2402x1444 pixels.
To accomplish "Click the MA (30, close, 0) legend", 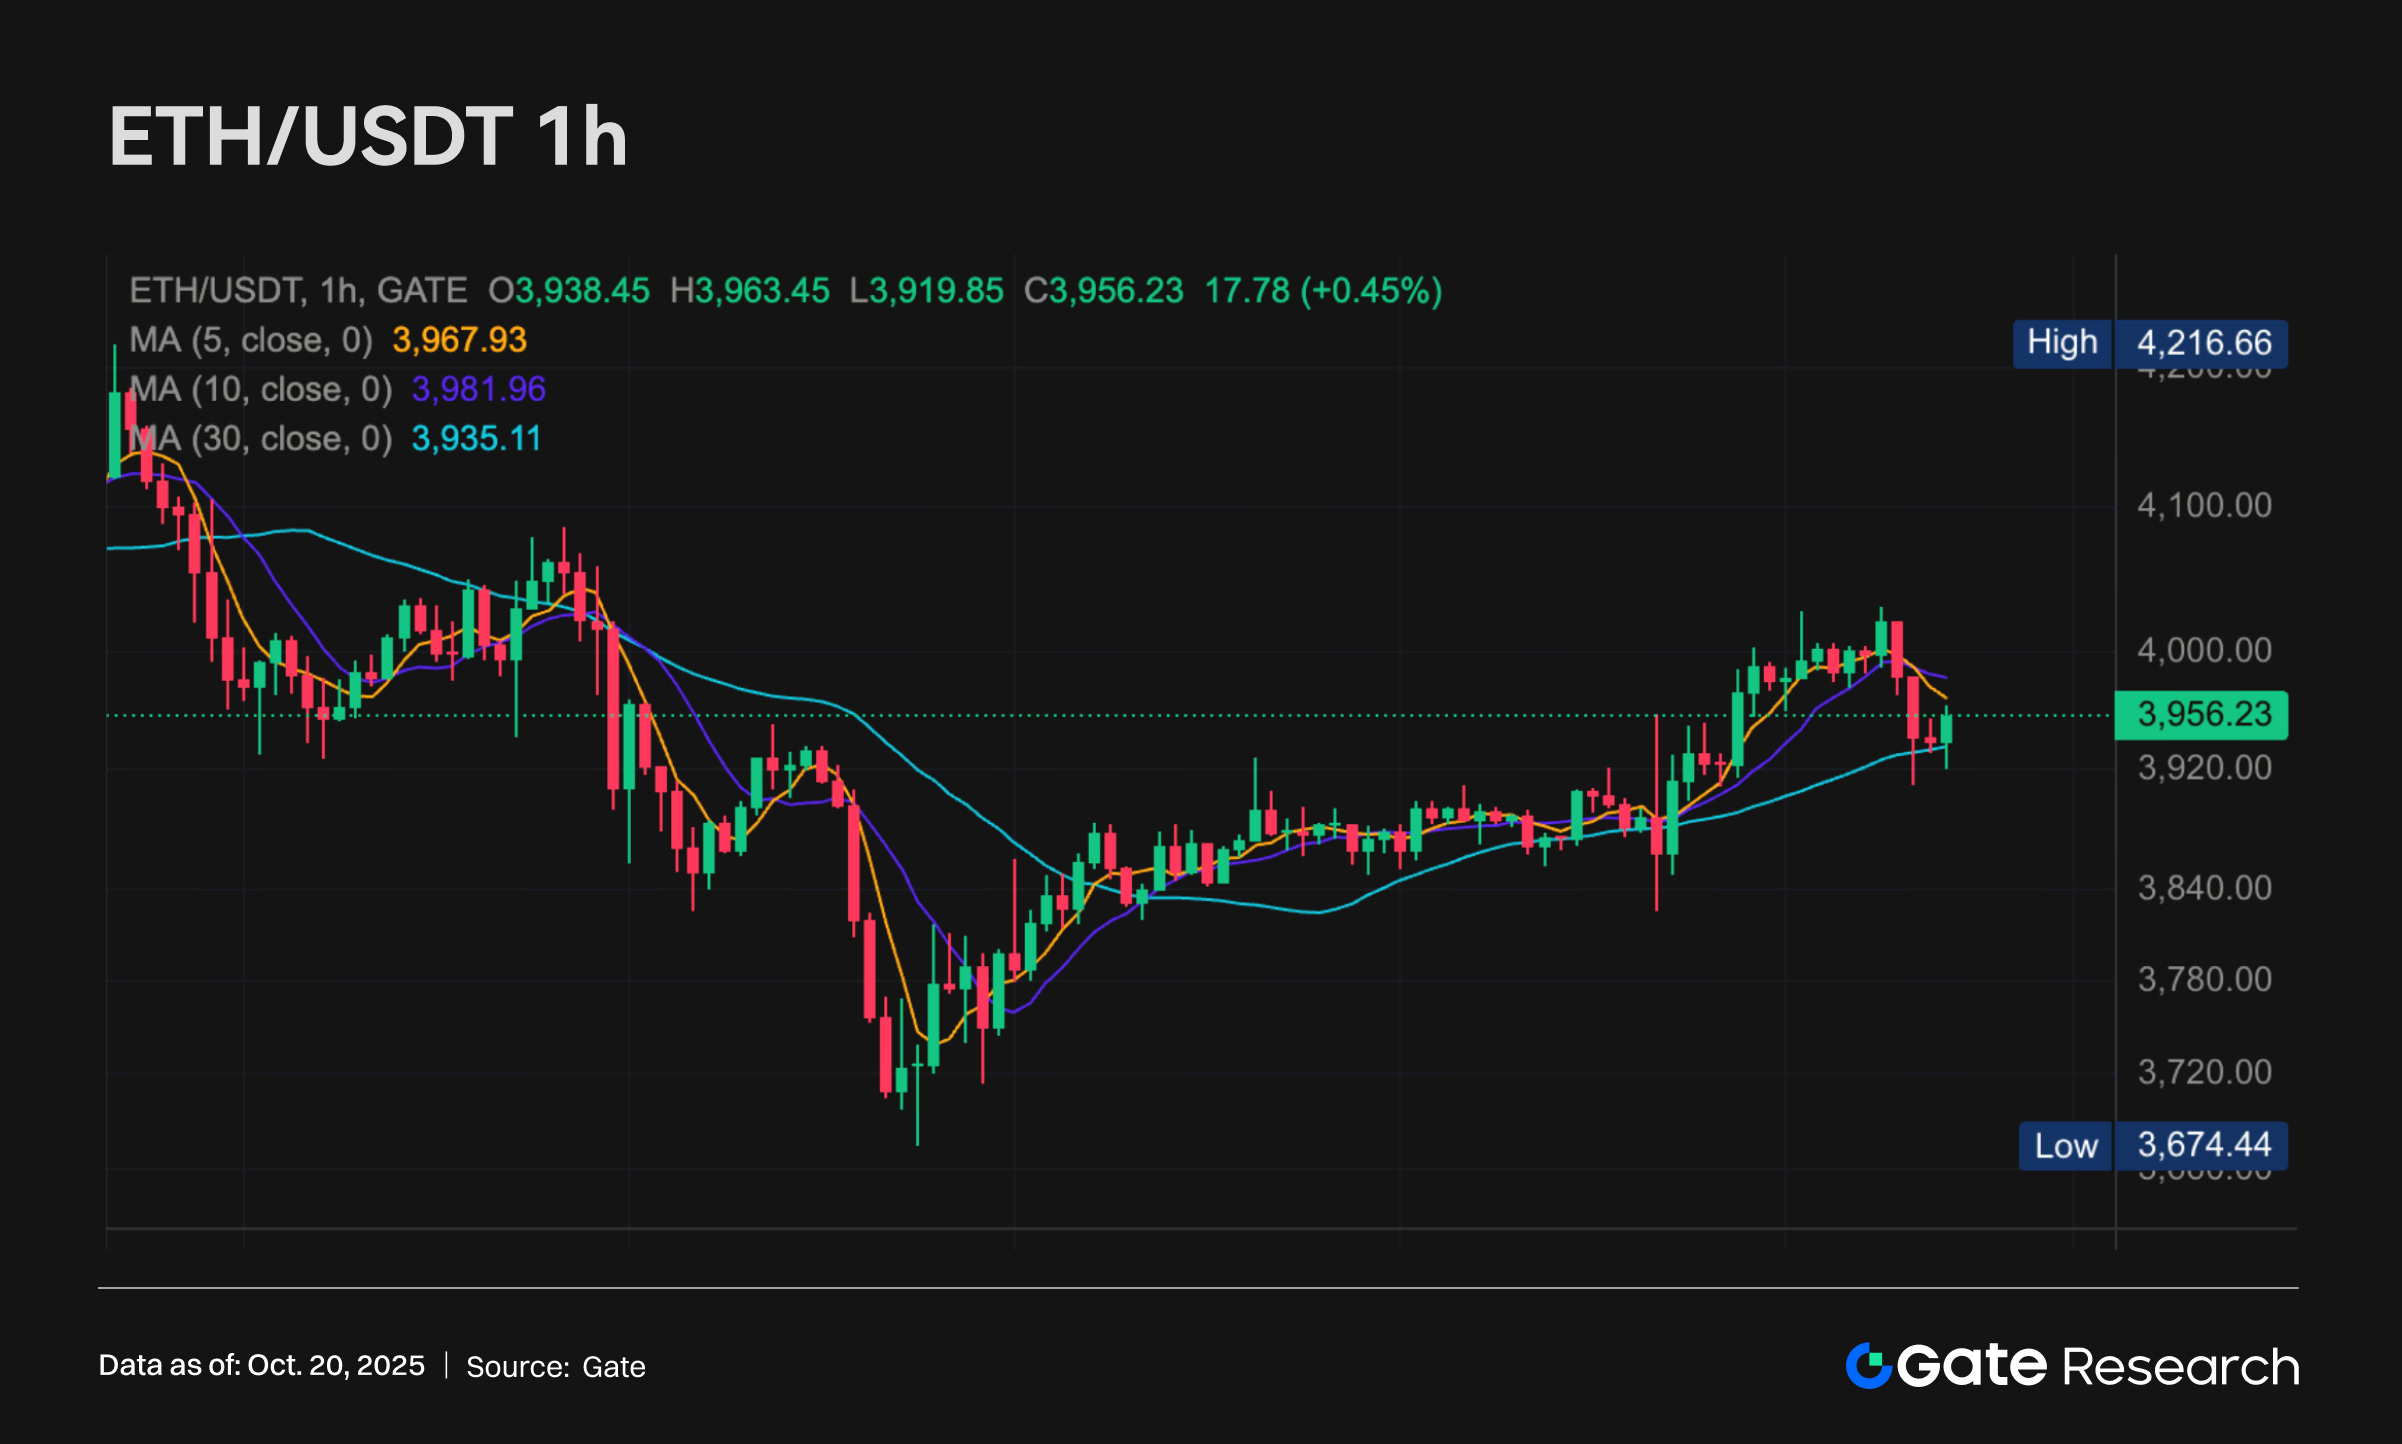I will click(261, 439).
